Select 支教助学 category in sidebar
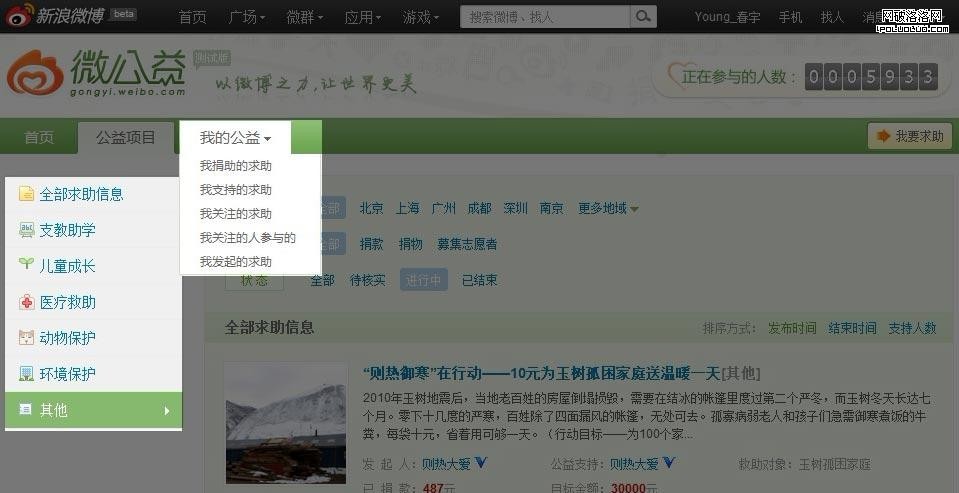The width and height of the screenshot is (959, 493). click(67, 230)
